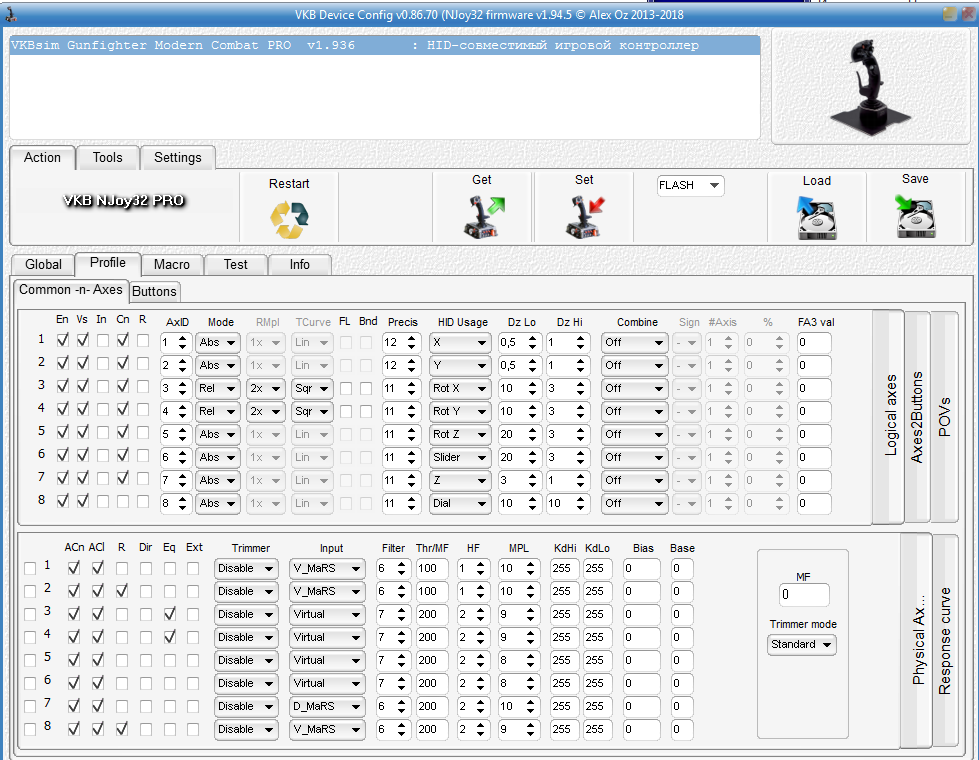Click the Restart recycle arrows icon
Image resolution: width=979 pixels, height=760 pixels.
[289, 219]
